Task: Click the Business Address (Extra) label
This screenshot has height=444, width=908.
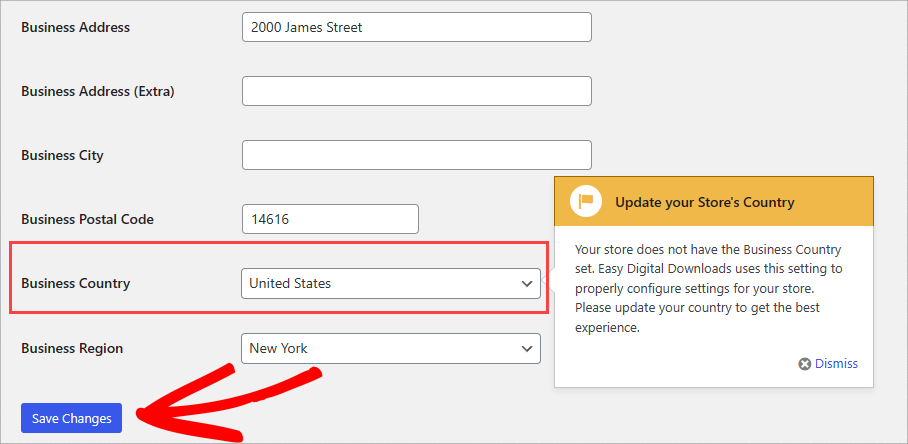Action: [x=98, y=91]
